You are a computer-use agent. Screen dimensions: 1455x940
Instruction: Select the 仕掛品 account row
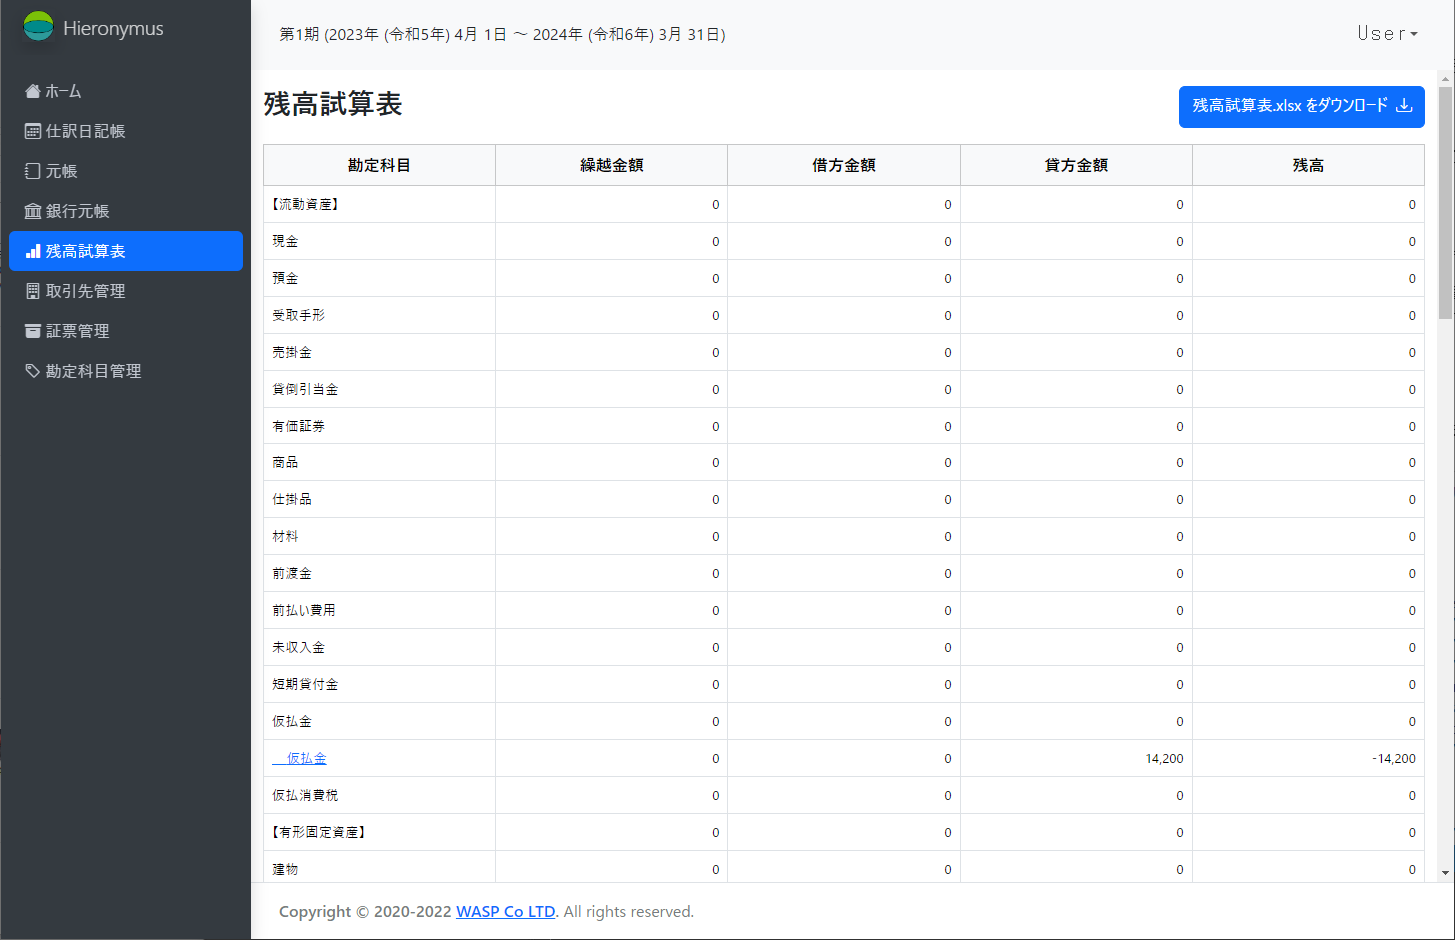[844, 499]
